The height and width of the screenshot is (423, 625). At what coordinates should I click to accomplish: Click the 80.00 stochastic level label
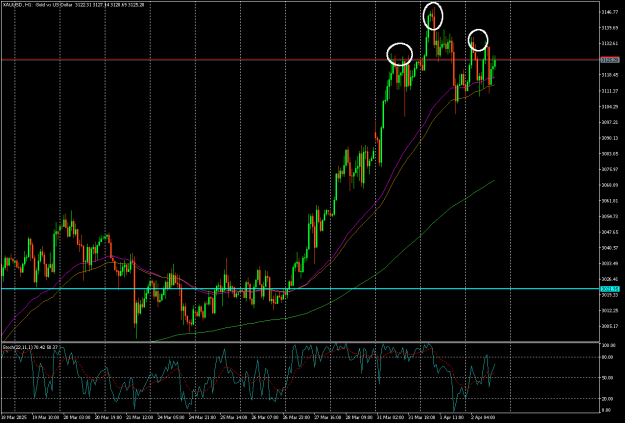[x=606, y=357]
